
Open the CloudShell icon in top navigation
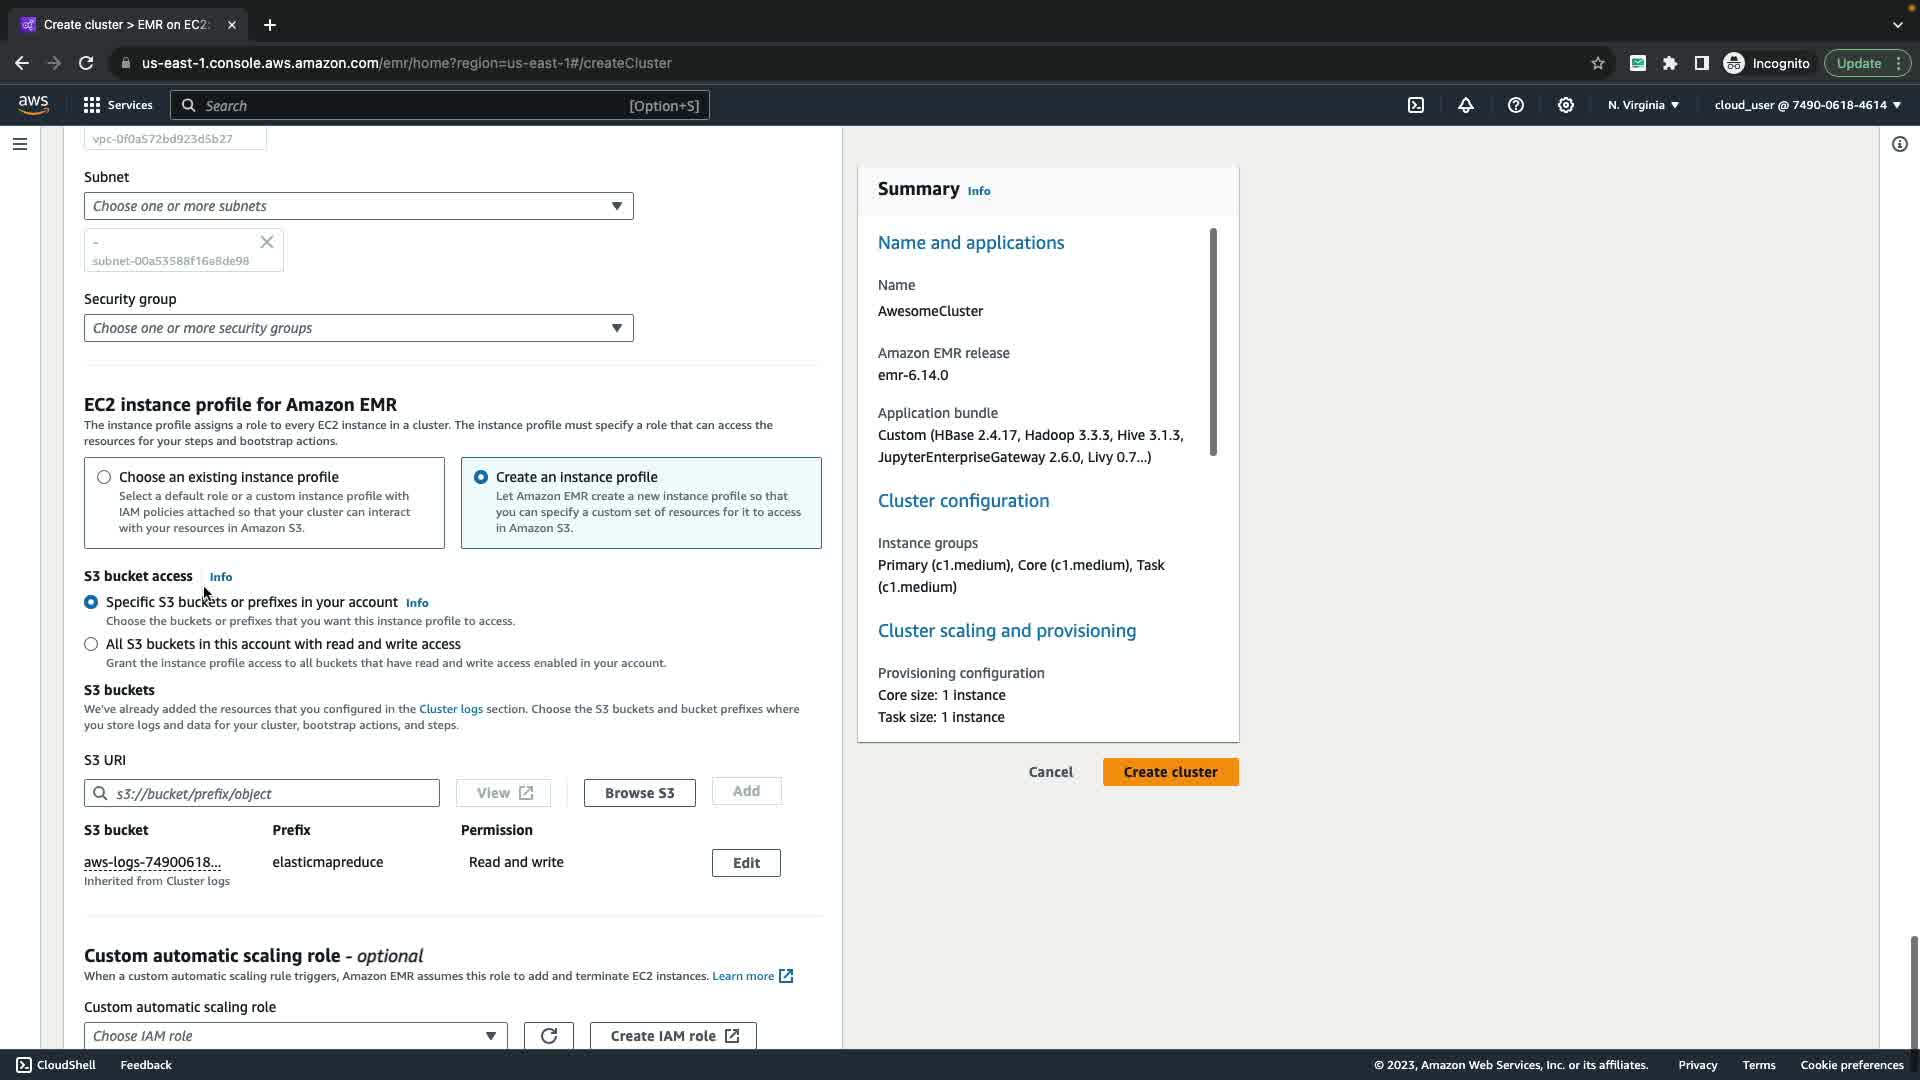point(1416,105)
